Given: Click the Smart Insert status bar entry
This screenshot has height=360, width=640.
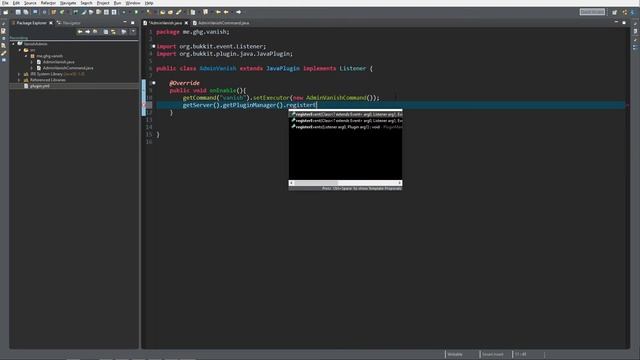Looking at the screenshot, I should (492, 354).
